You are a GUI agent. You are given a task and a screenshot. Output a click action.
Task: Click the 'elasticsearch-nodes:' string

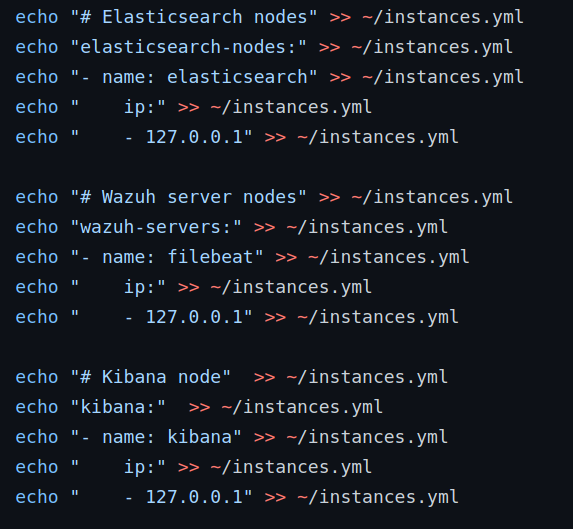[x=189, y=47]
